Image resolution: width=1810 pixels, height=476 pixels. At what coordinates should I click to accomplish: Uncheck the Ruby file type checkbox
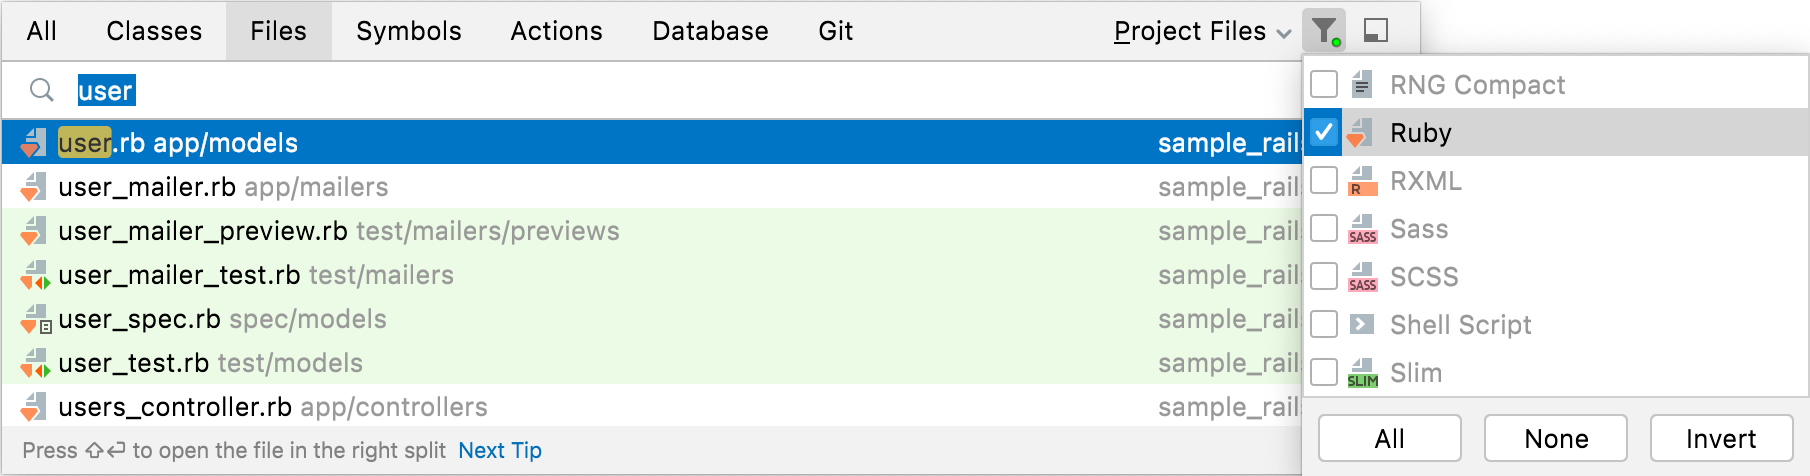1324,133
